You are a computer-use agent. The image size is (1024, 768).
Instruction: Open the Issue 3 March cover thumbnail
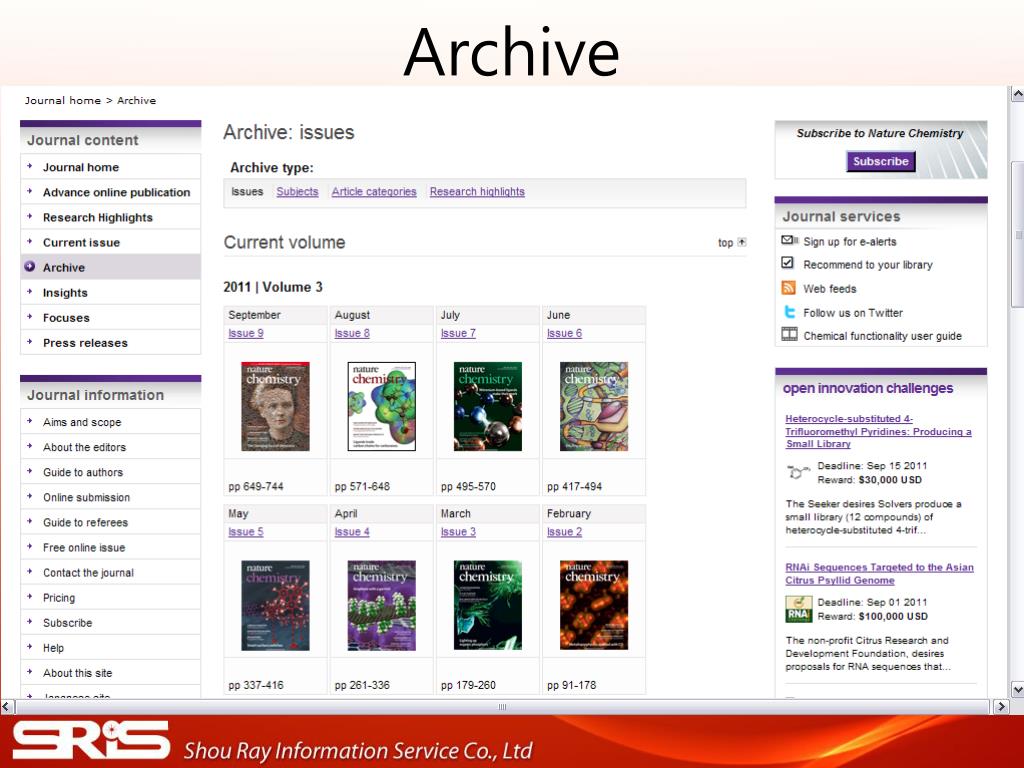487,605
